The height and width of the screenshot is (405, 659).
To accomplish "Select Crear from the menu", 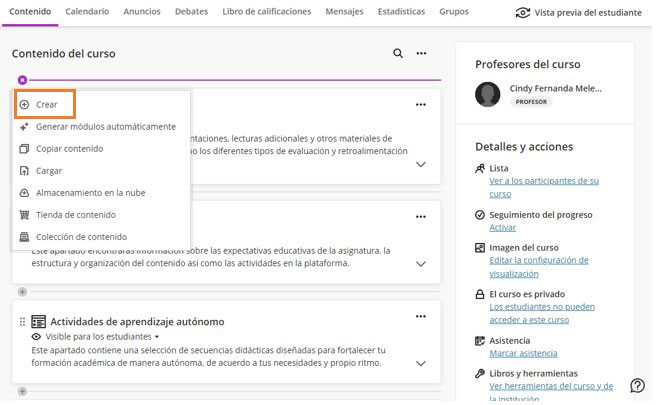I will [x=46, y=104].
